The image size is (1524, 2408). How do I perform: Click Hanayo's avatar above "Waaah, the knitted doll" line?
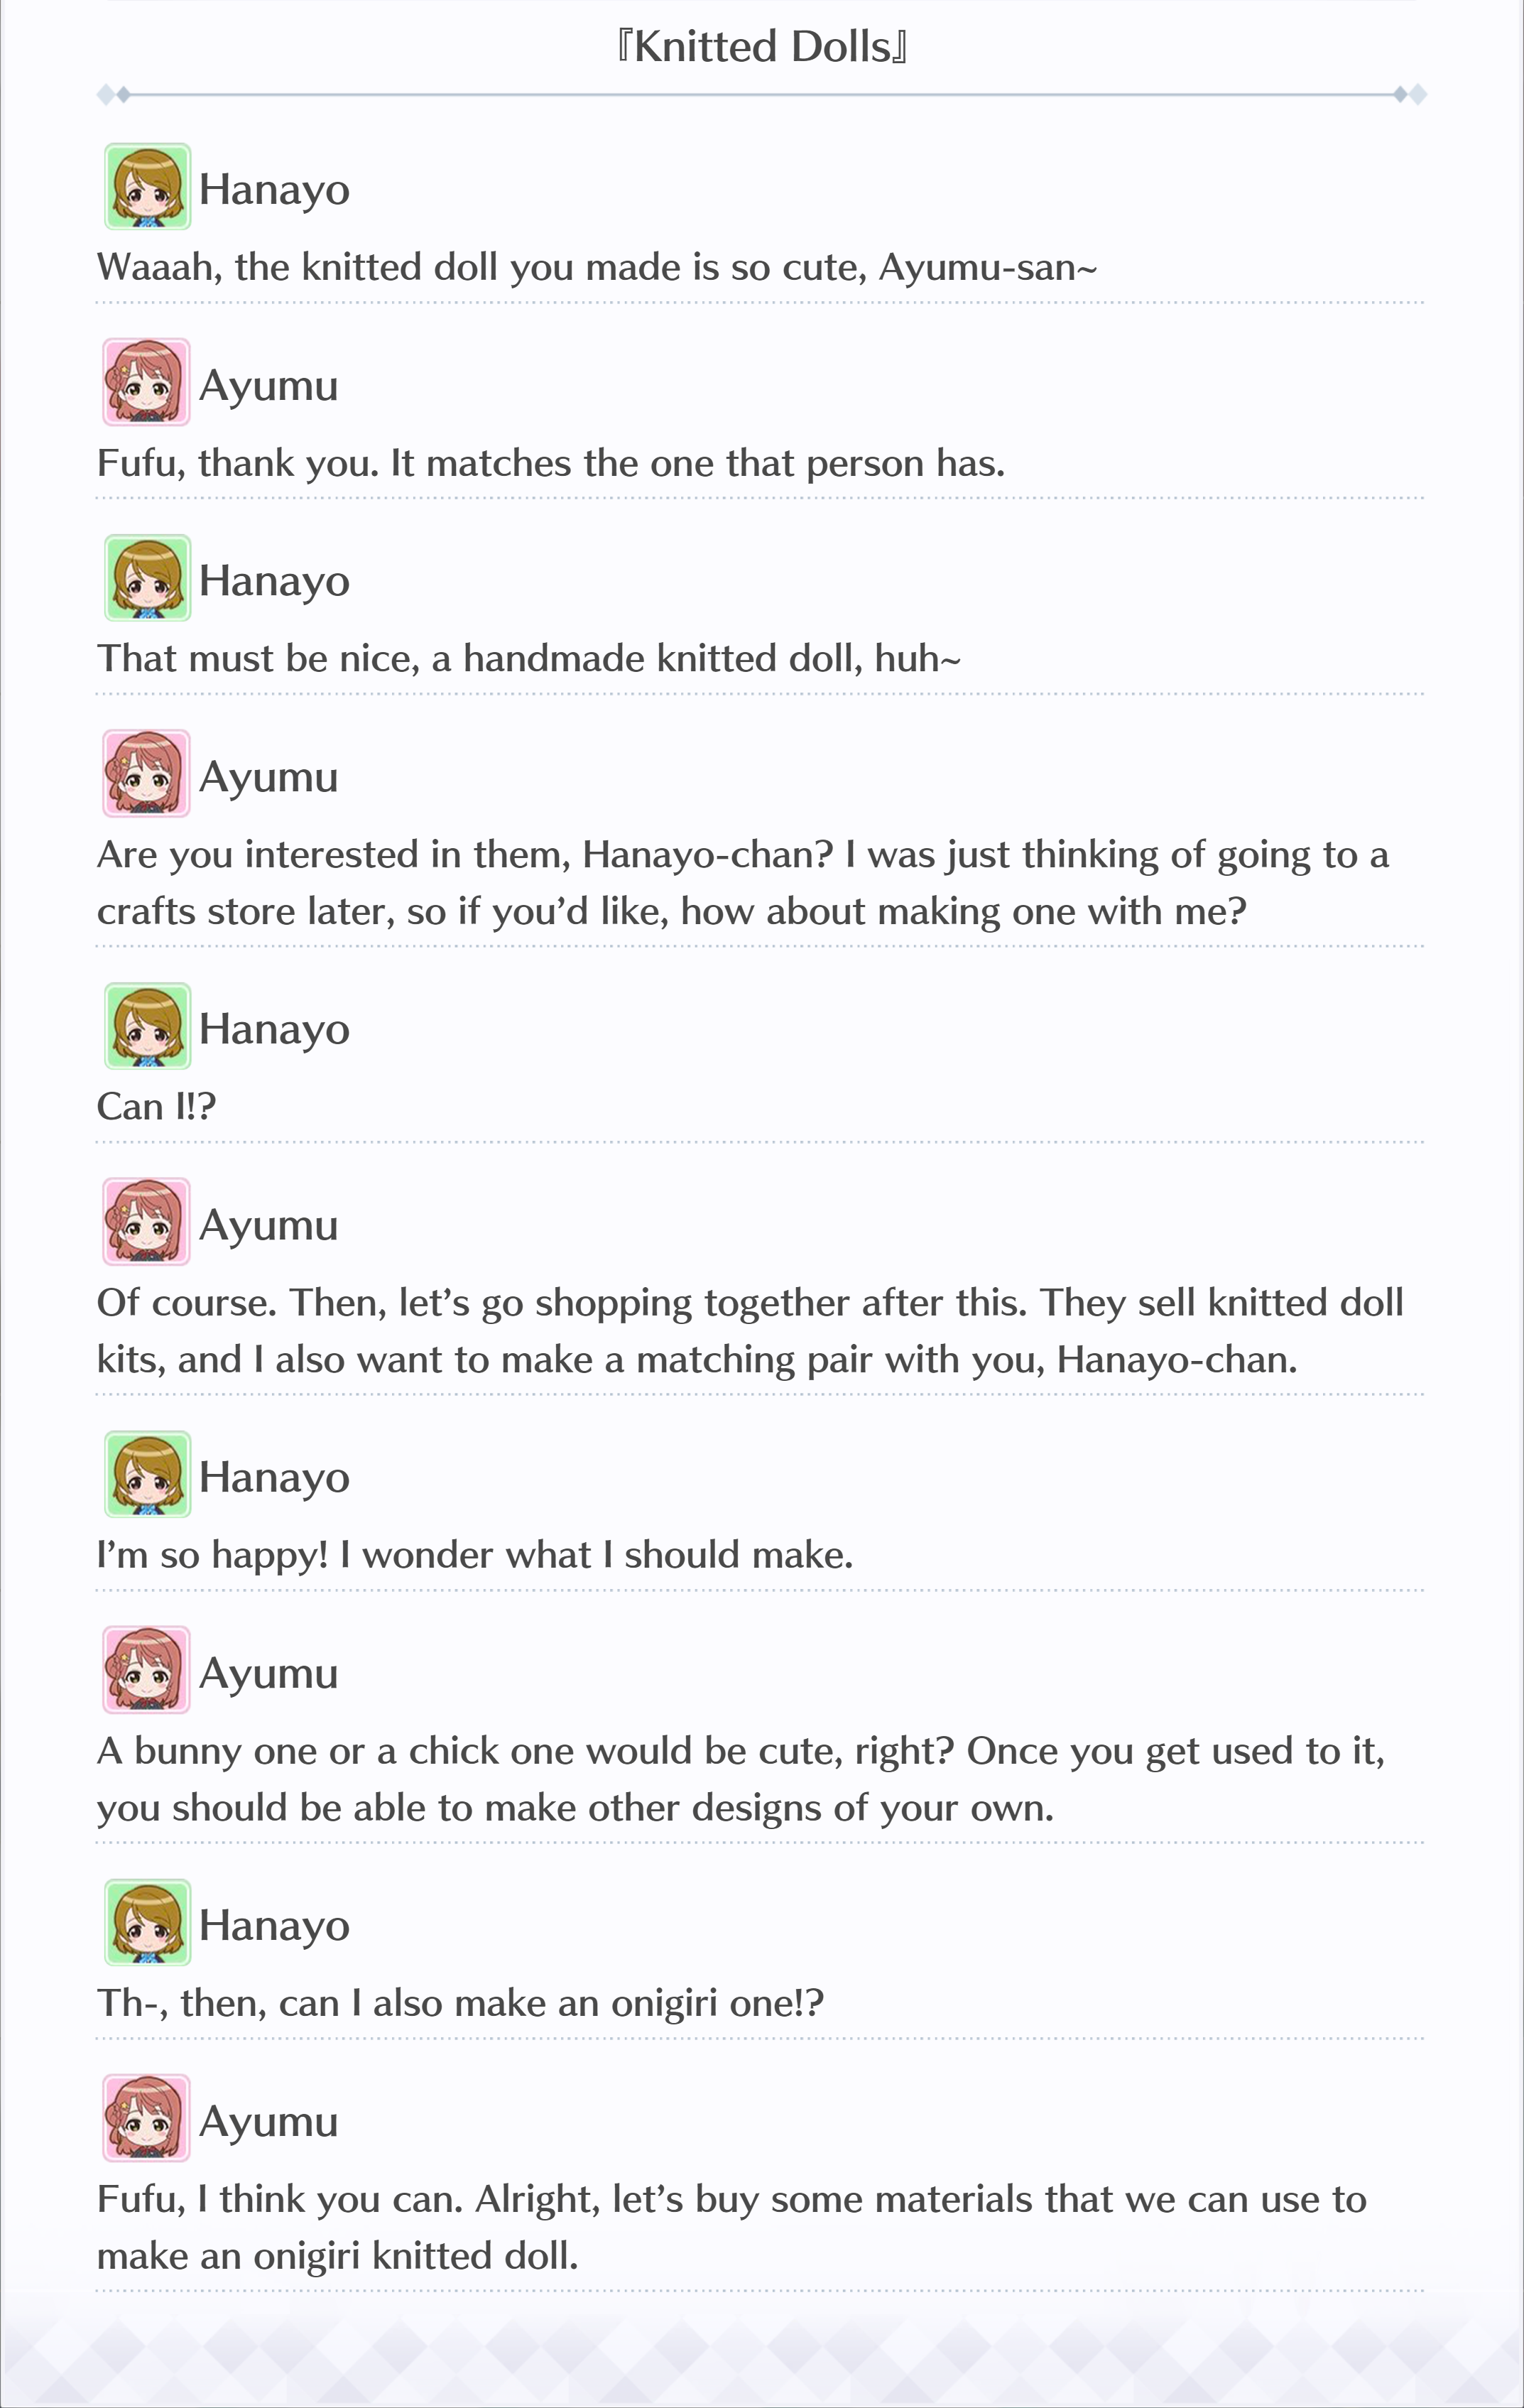tap(147, 187)
